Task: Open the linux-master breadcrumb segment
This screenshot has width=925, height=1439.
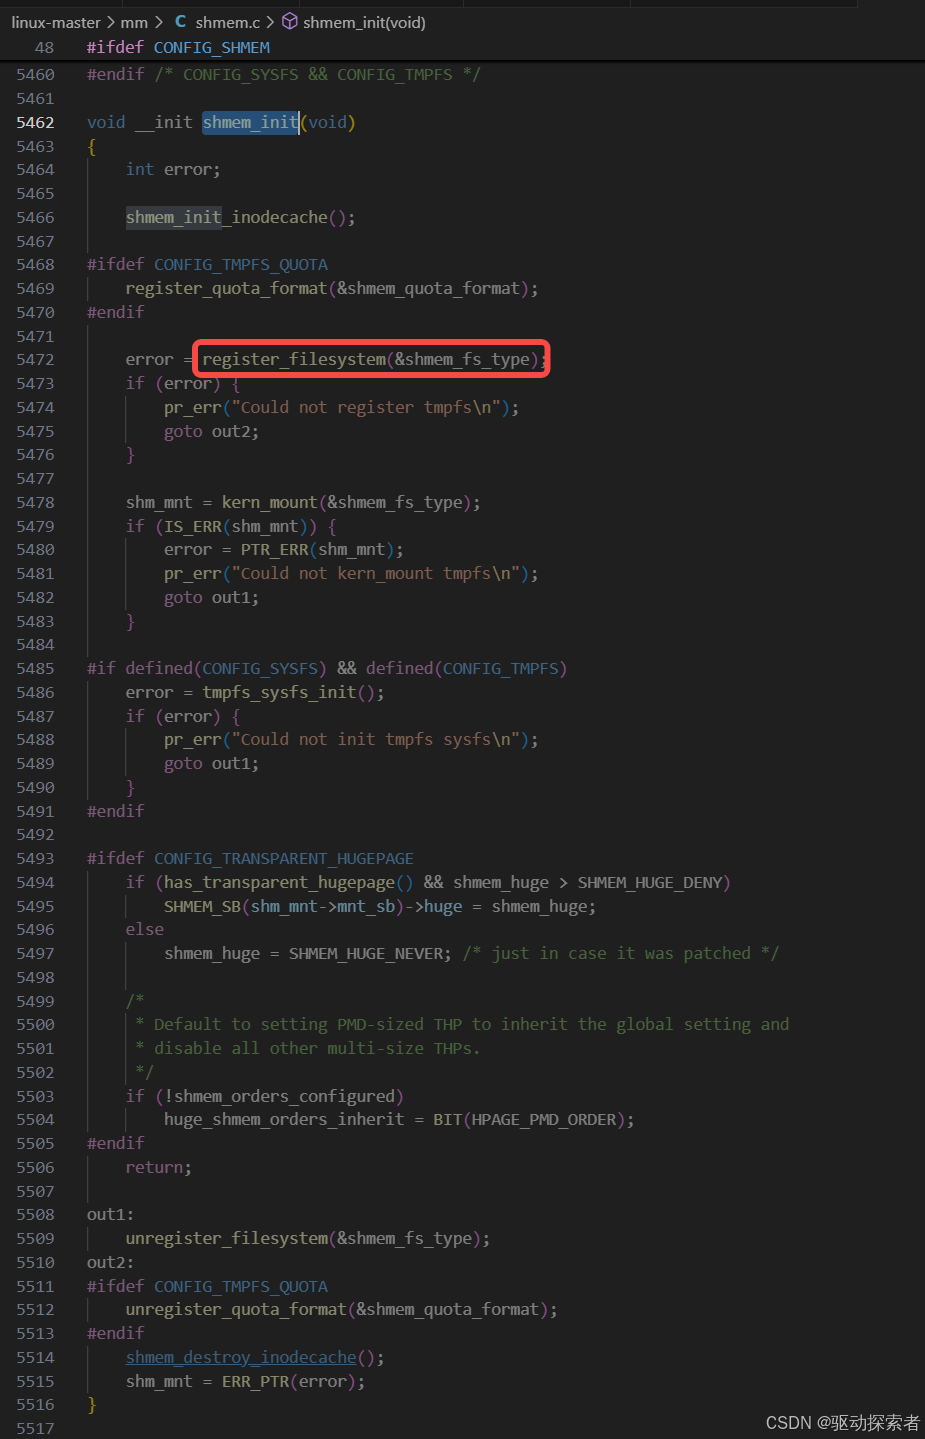Action: pyautogui.click(x=56, y=22)
